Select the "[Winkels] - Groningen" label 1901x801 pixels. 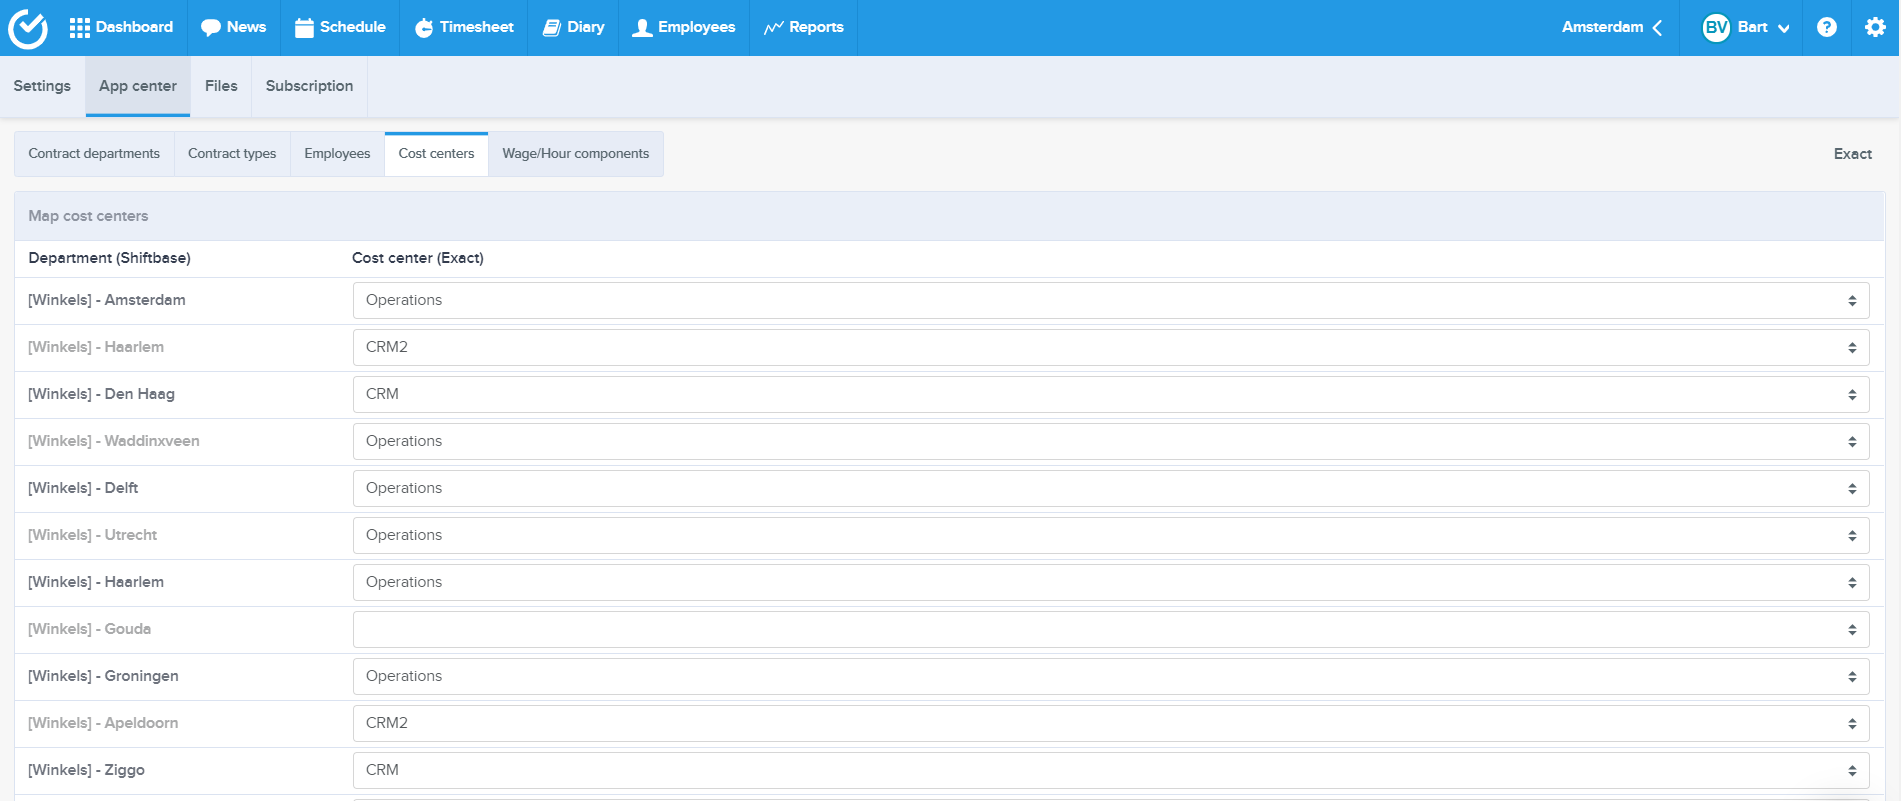(103, 676)
